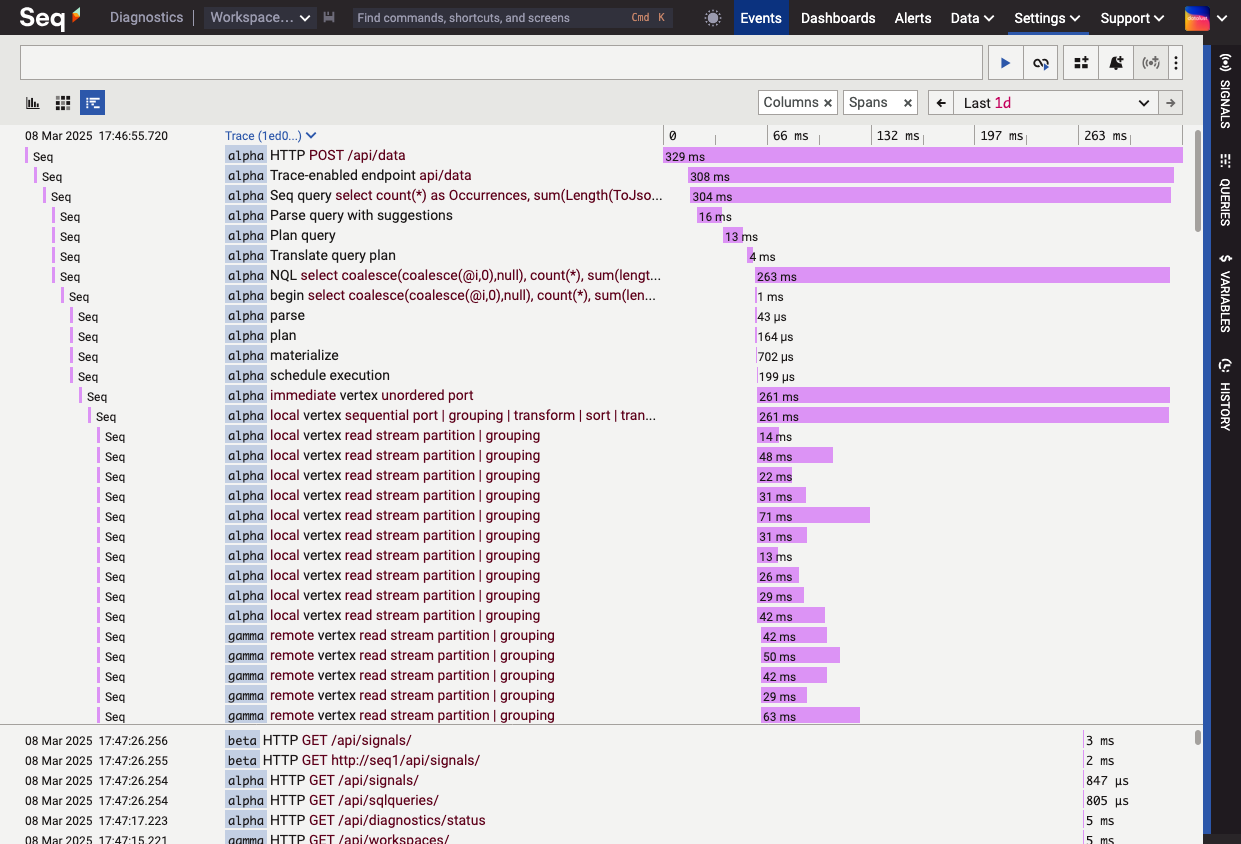Expand the user account dropdown arrow

[1220, 18]
